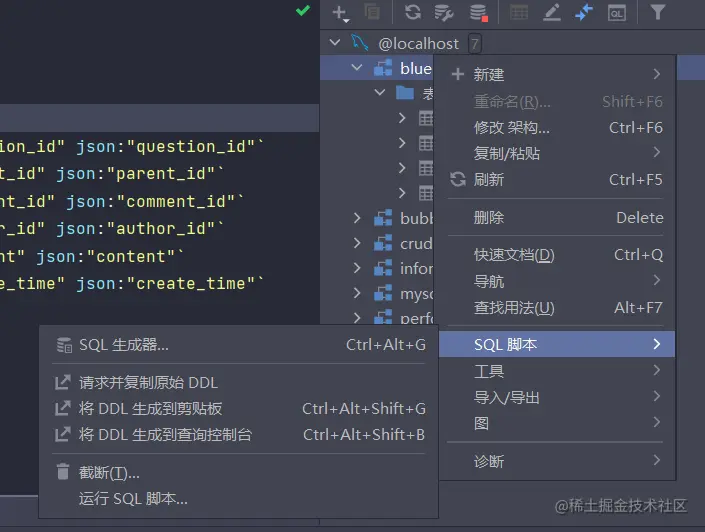Click the Duplicate data source icon
The image size is (705, 532).
pyautogui.click(x=372, y=12)
